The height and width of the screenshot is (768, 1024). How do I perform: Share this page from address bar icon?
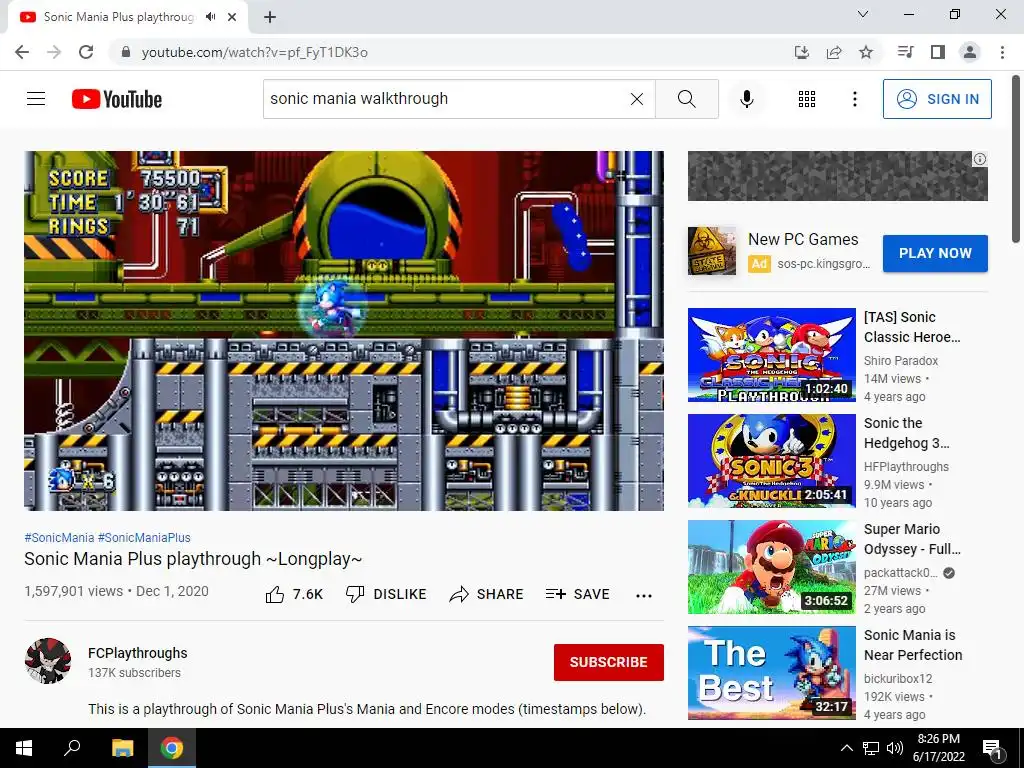click(x=834, y=52)
